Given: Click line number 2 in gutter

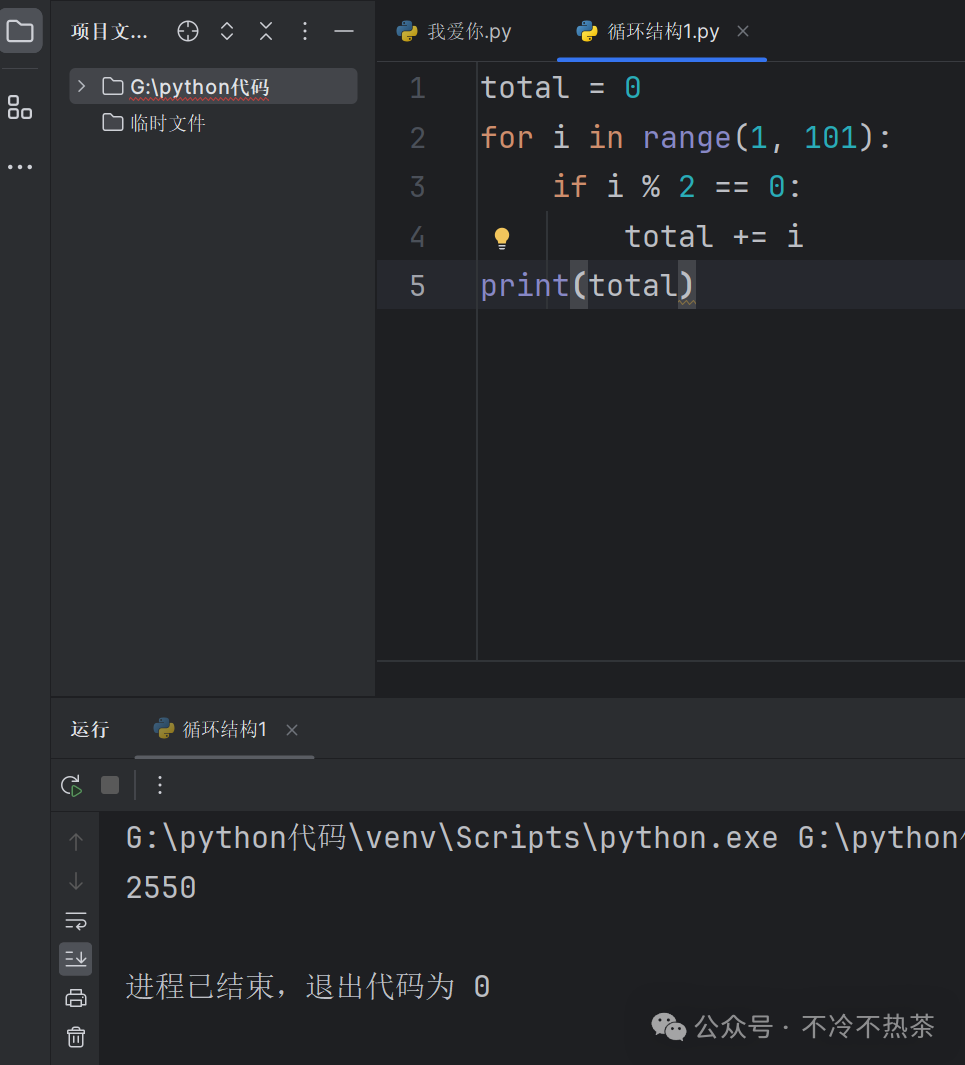Looking at the screenshot, I should [418, 138].
